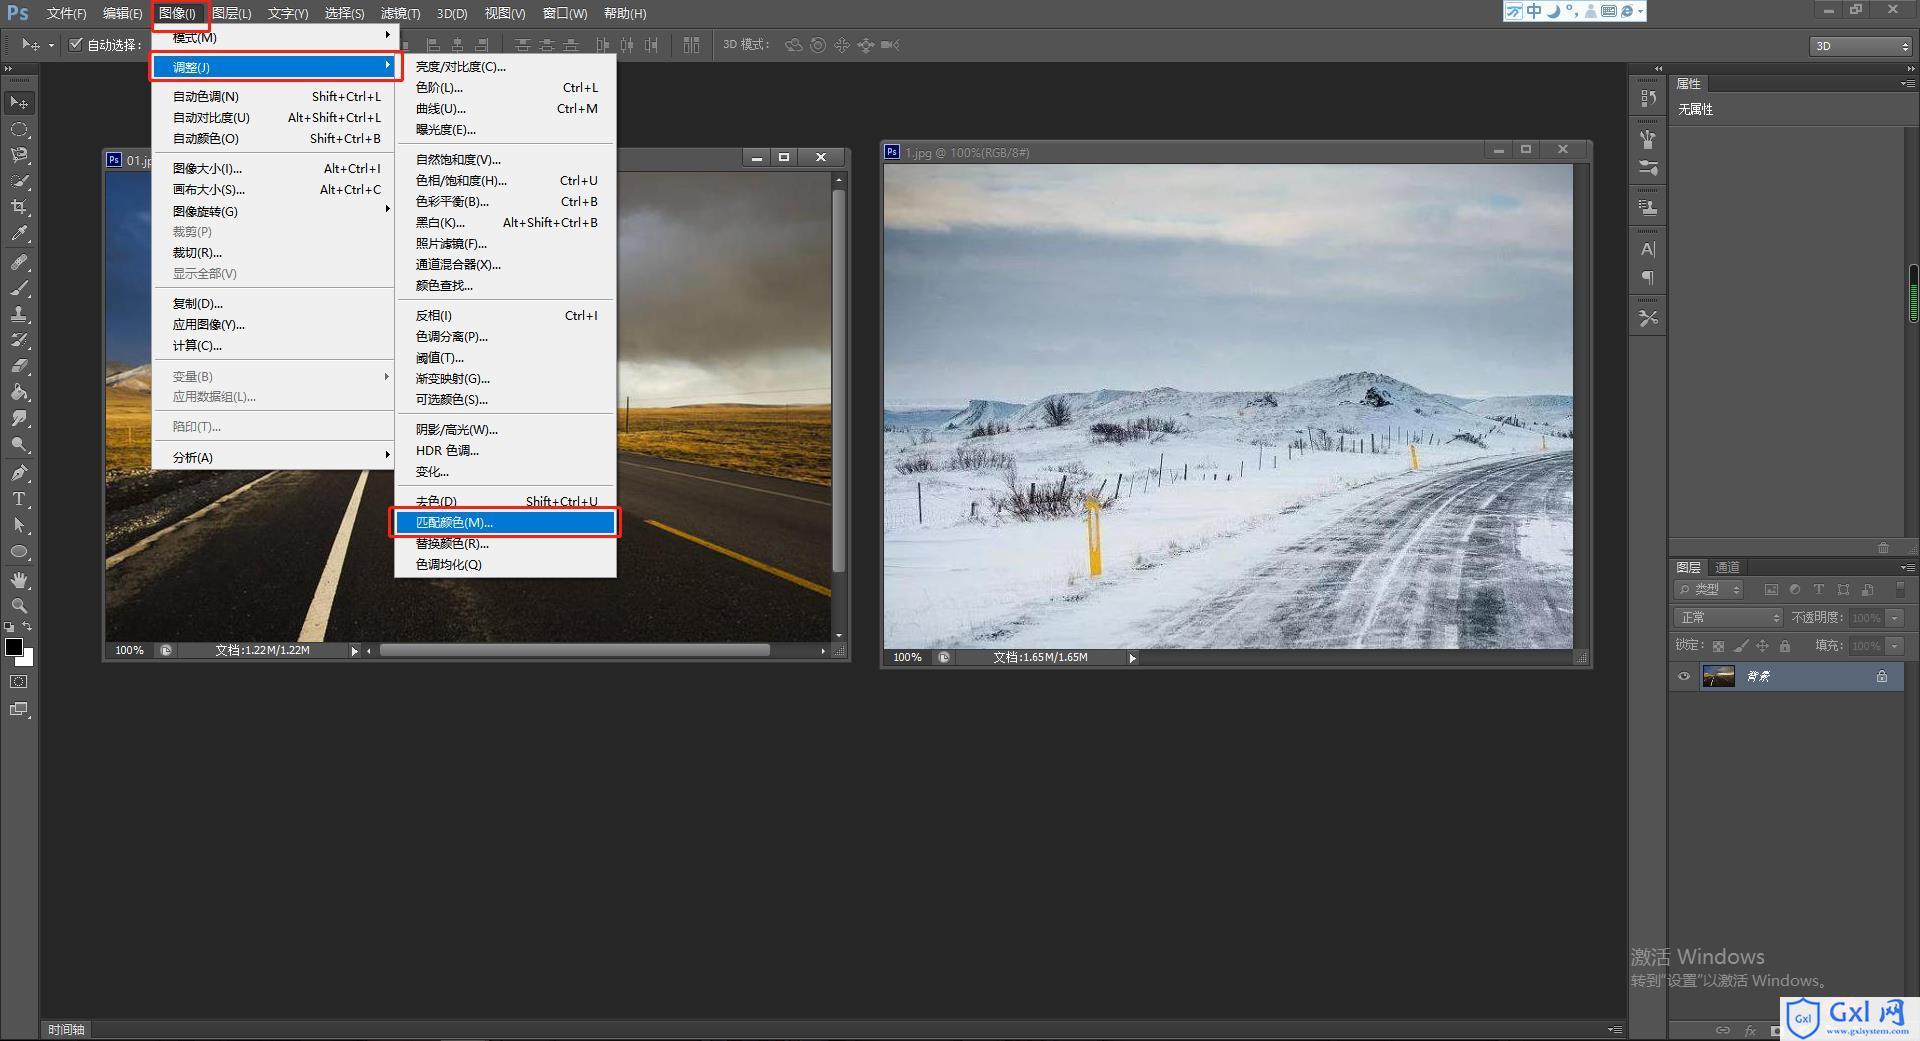Toggle the lock all layer button
1920x1041 pixels.
(x=1785, y=646)
